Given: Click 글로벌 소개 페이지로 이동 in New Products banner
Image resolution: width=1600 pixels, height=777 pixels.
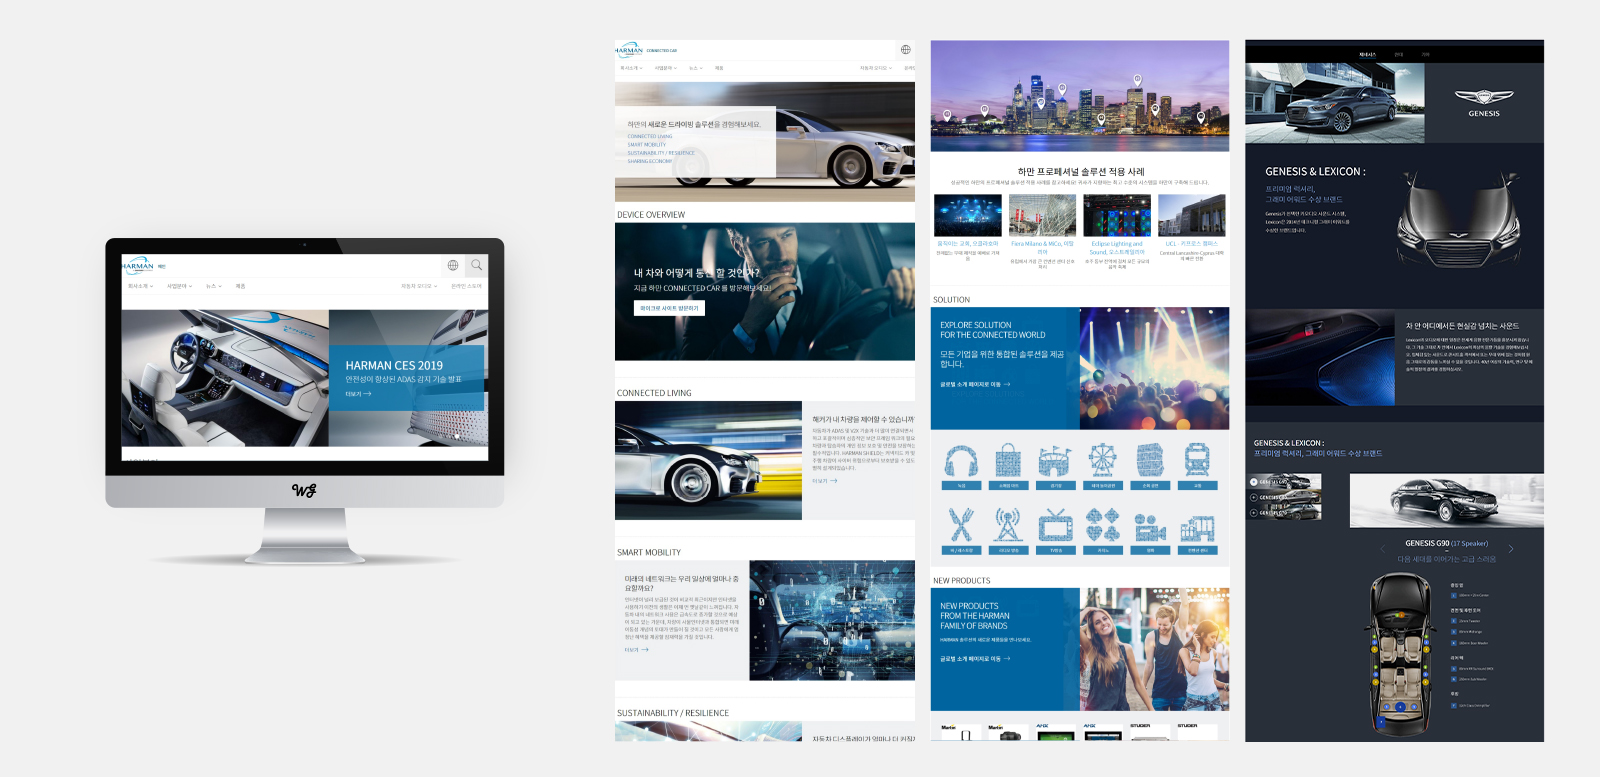Looking at the screenshot, I should click(975, 659).
